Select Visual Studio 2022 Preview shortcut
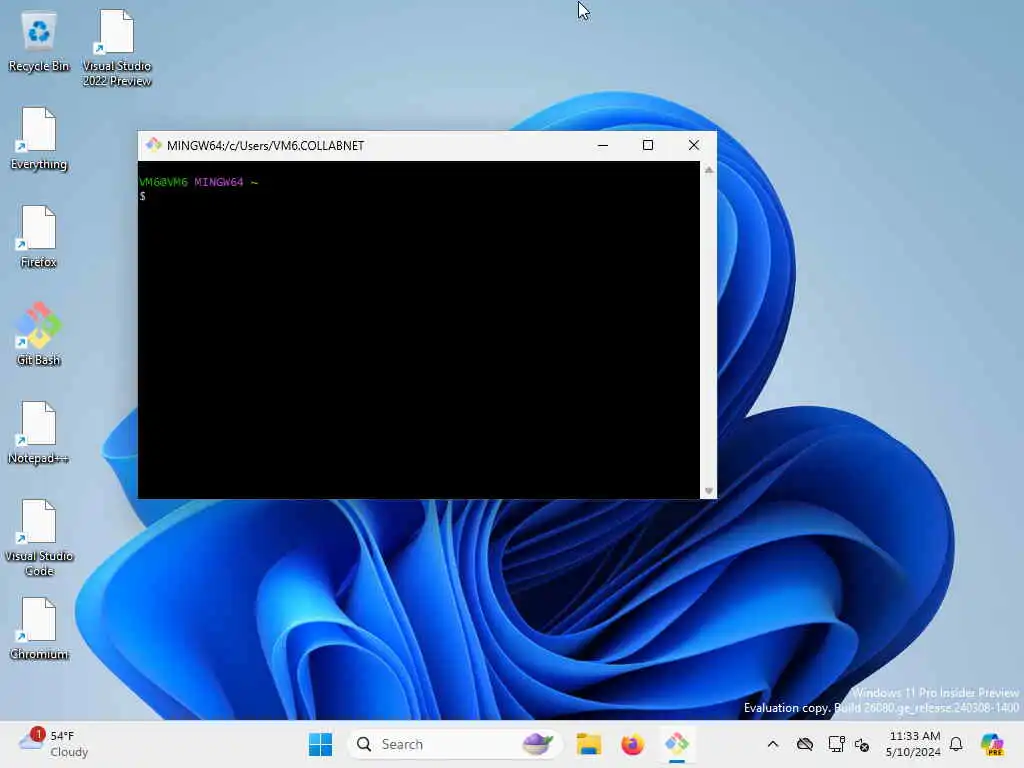Image resolution: width=1024 pixels, height=768 pixels. click(x=117, y=48)
